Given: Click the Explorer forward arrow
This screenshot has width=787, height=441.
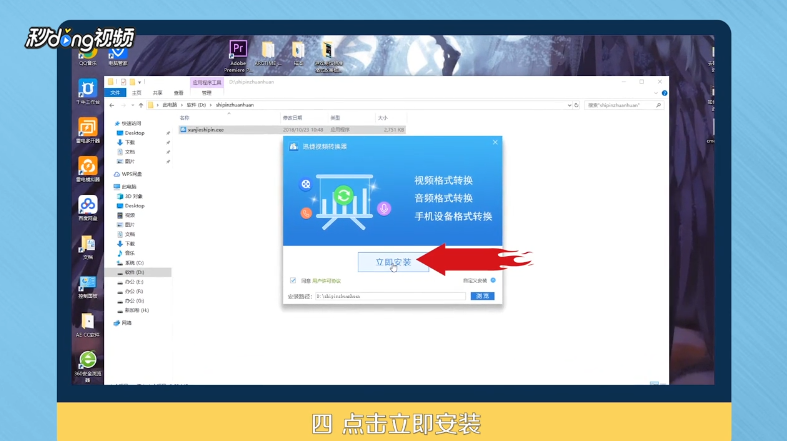Looking at the screenshot, I should [123, 105].
